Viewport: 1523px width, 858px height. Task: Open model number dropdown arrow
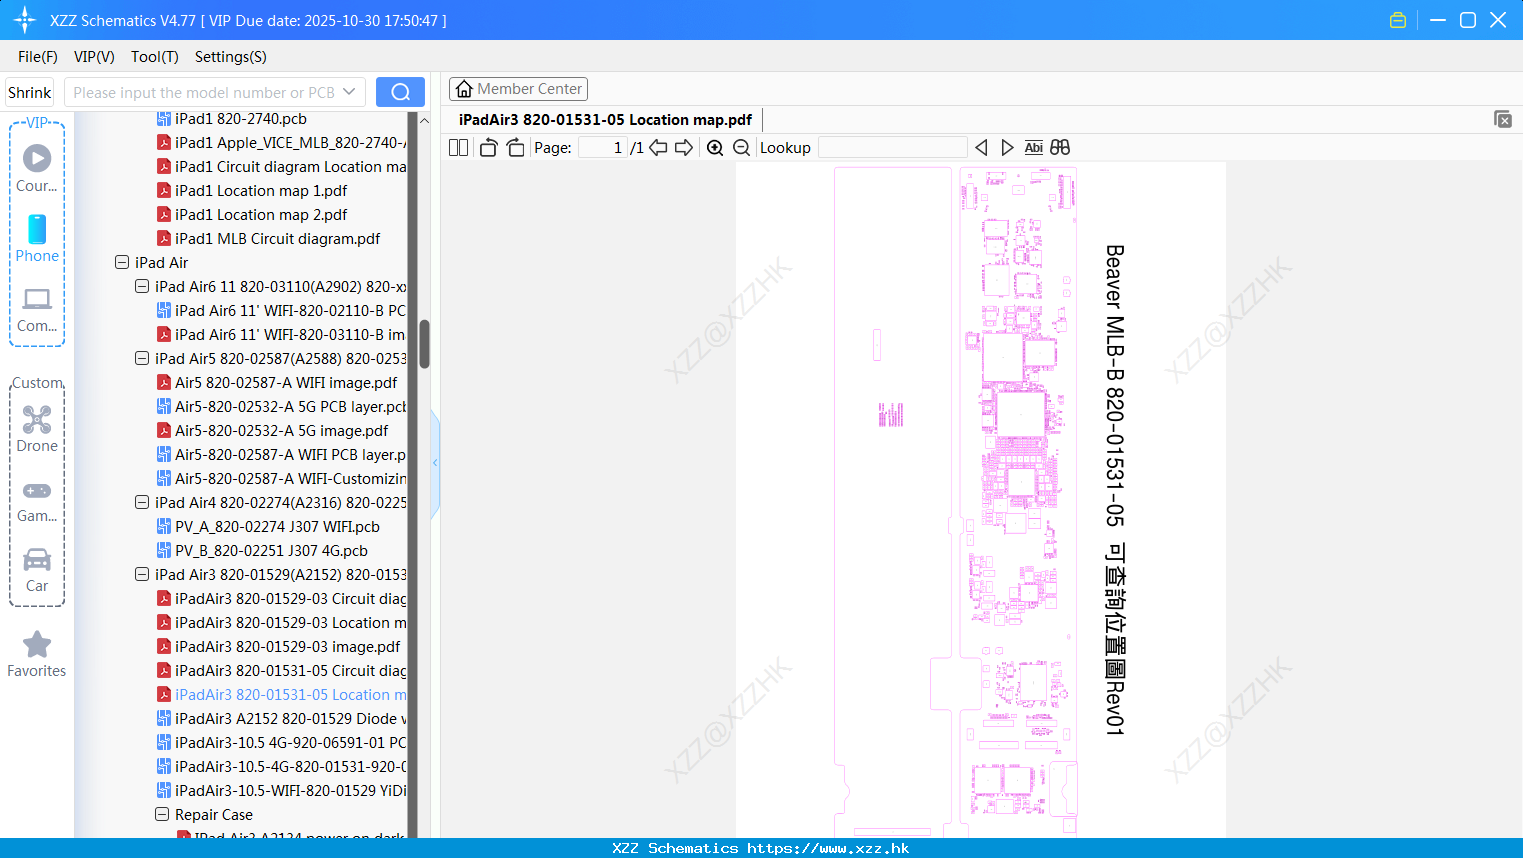pos(349,92)
